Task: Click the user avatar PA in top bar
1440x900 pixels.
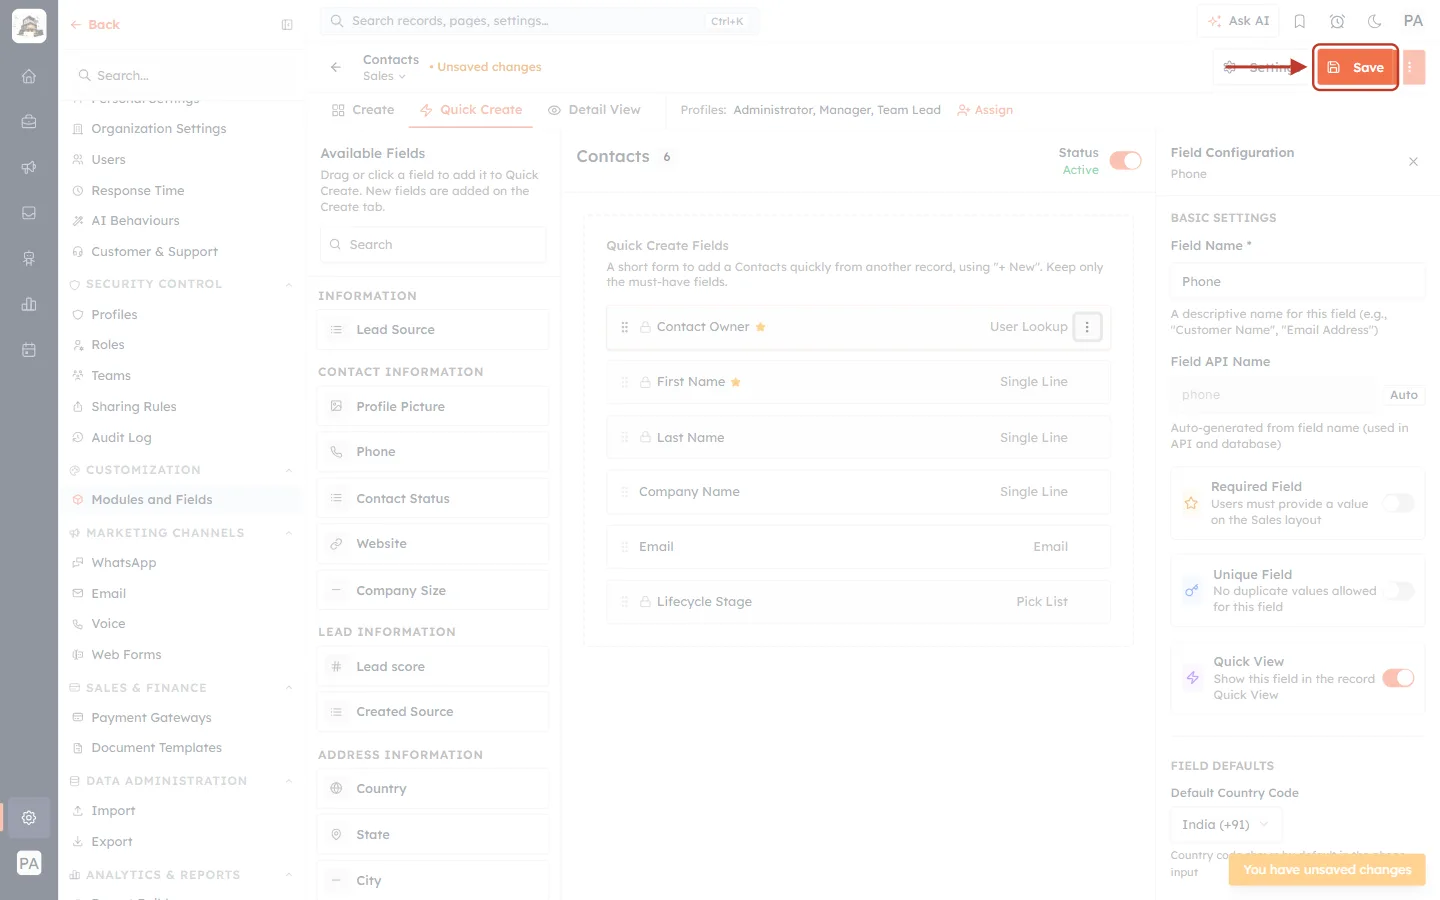Action: click(x=1413, y=21)
